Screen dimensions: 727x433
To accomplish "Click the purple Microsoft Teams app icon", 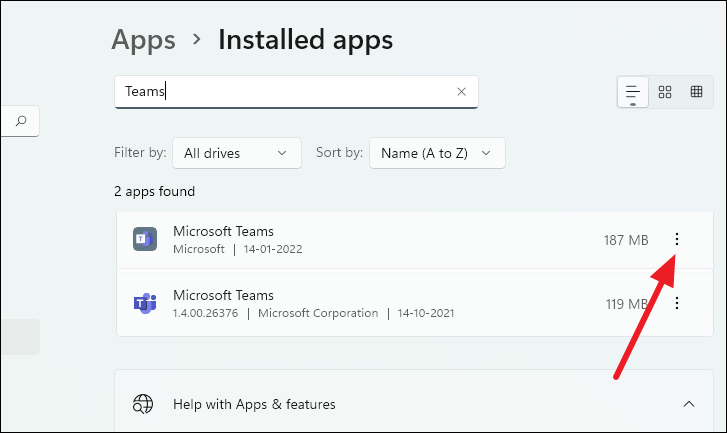I will point(145,303).
